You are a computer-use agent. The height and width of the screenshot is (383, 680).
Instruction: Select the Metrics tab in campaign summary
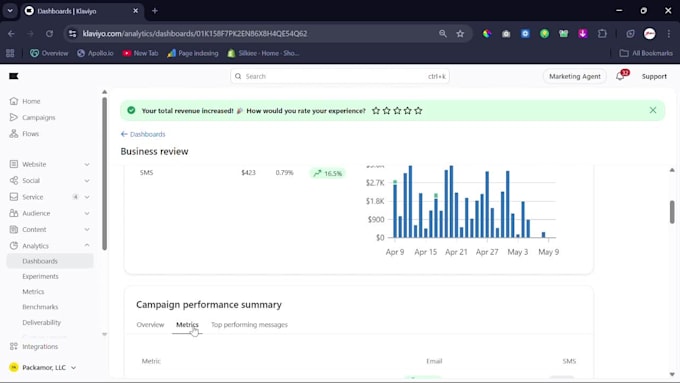187,324
